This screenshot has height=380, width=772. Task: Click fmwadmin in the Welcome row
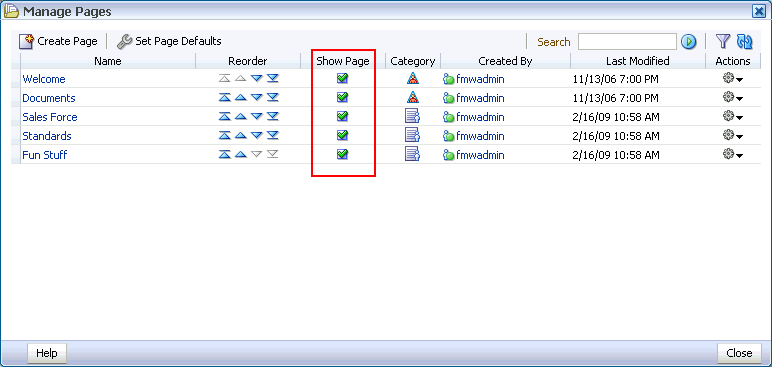coord(480,79)
